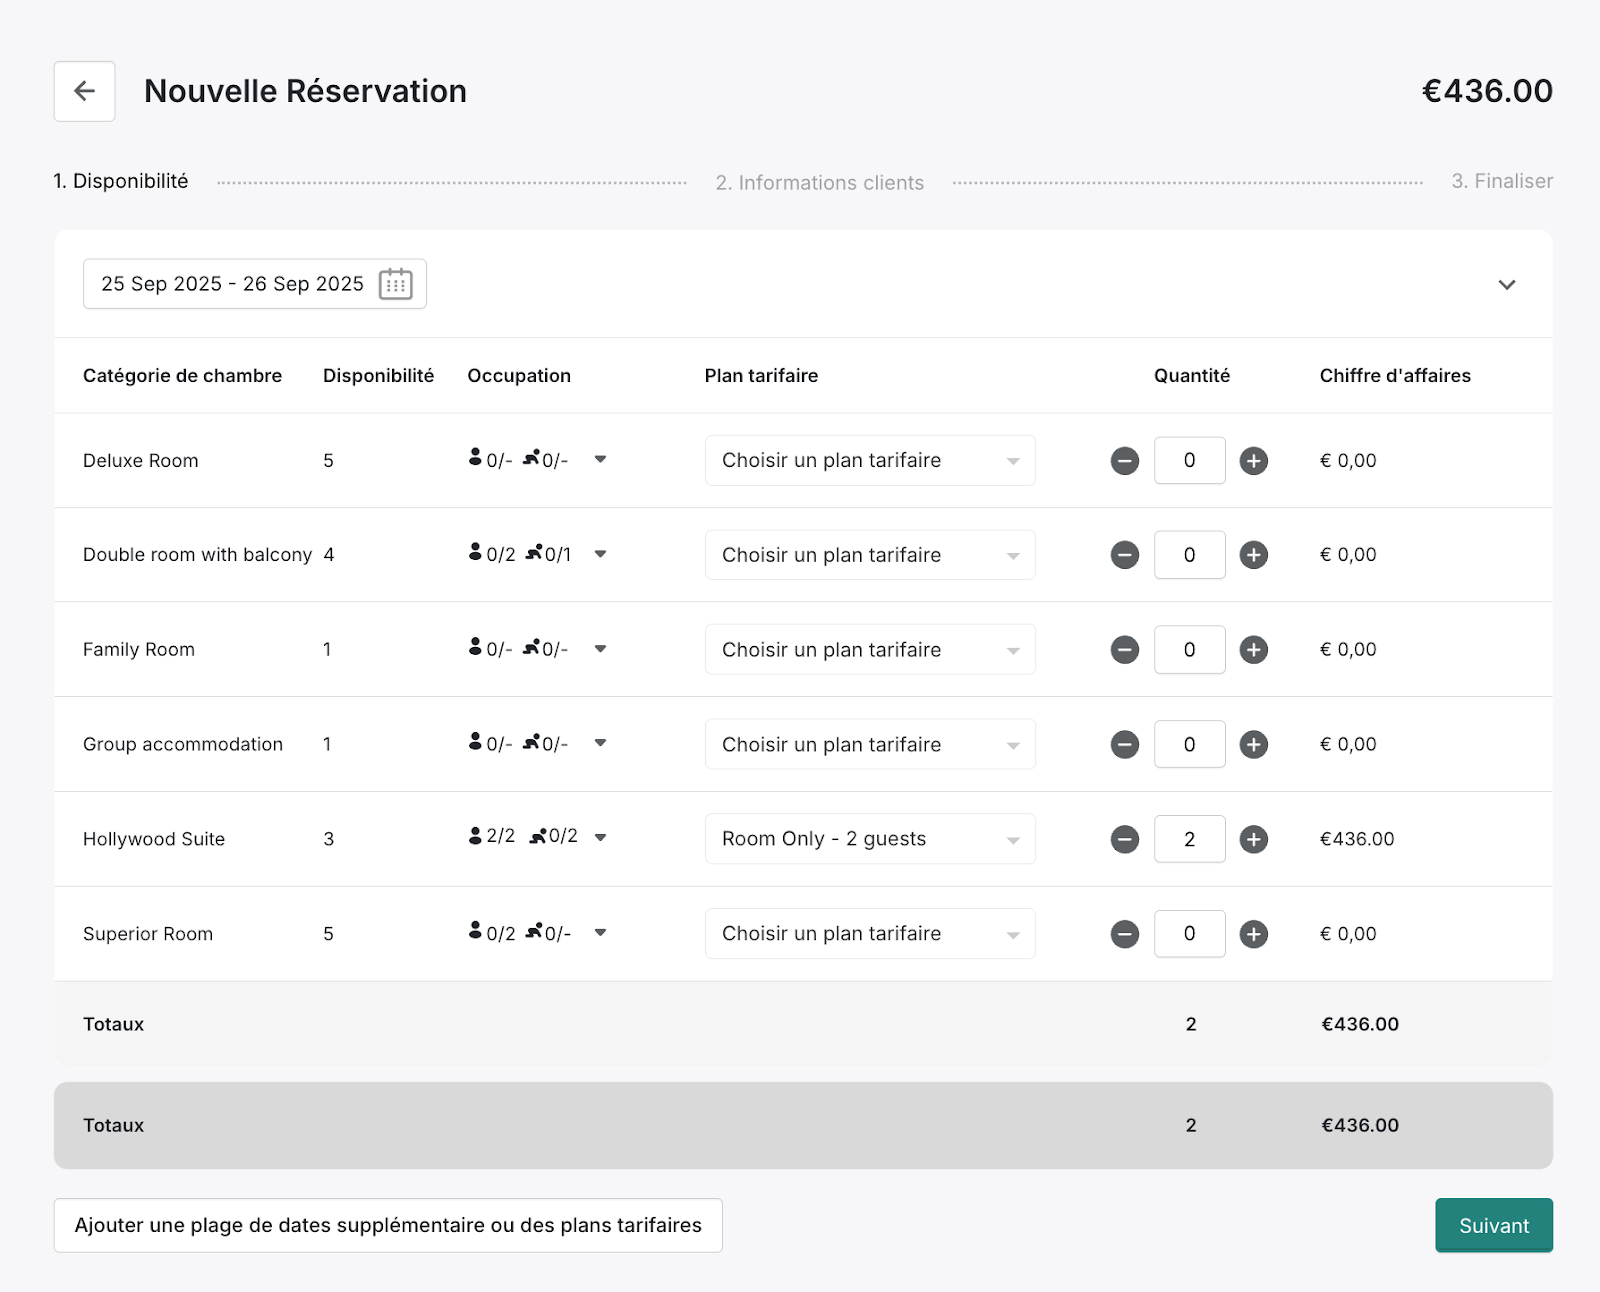The width and height of the screenshot is (1600, 1292).
Task: Expand Group accommodation occupation arrow
Action: click(x=600, y=743)
